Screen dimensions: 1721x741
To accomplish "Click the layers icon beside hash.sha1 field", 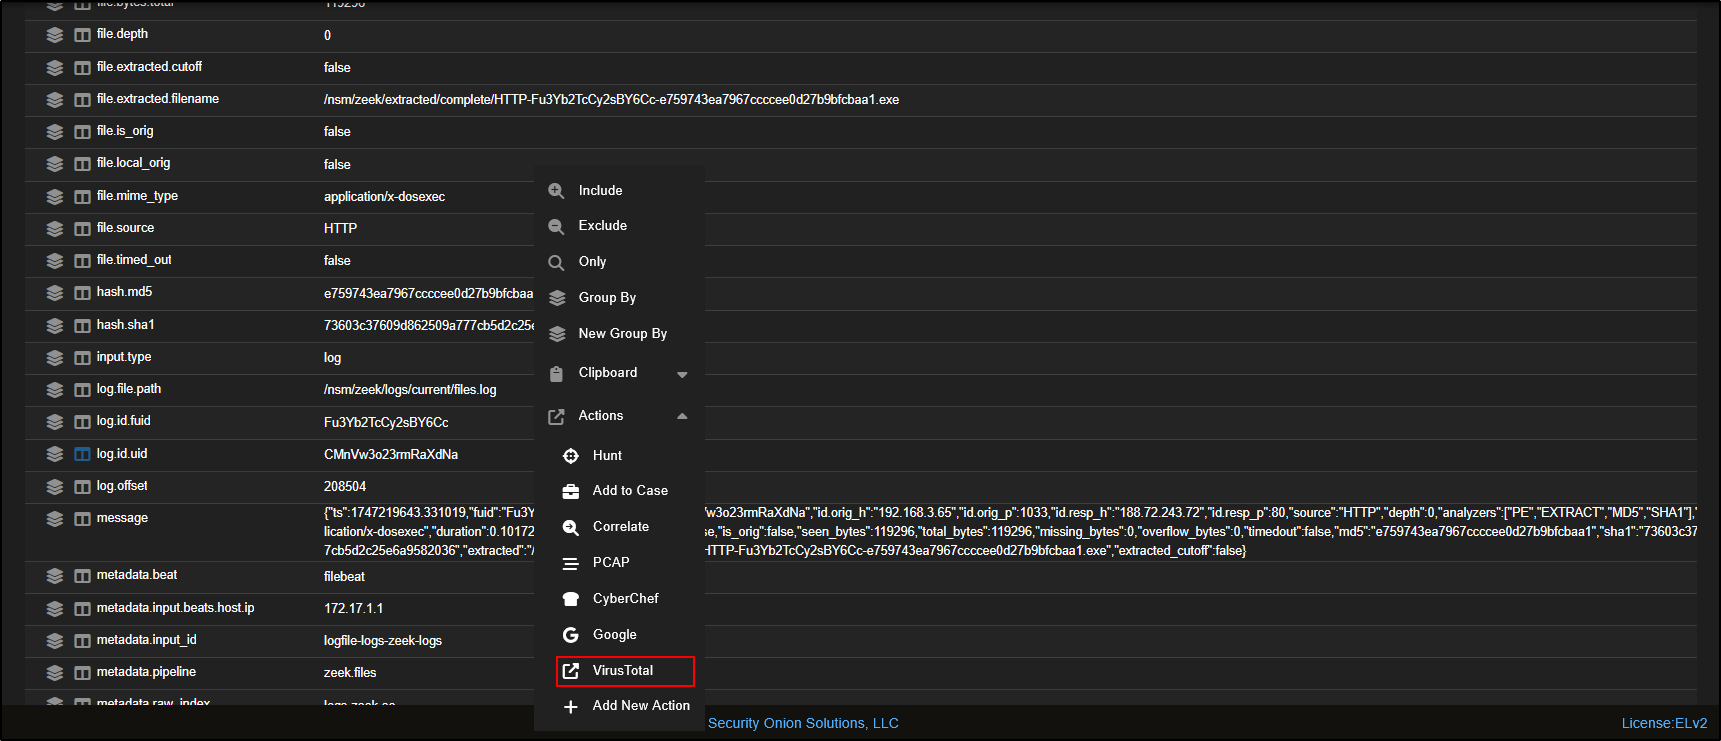I will point(55,326).
